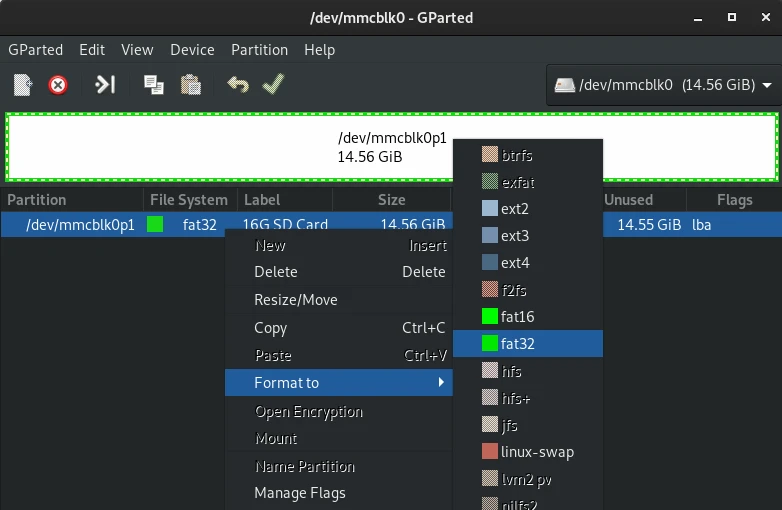Choose Delete from the context menu

pos(339,272)
